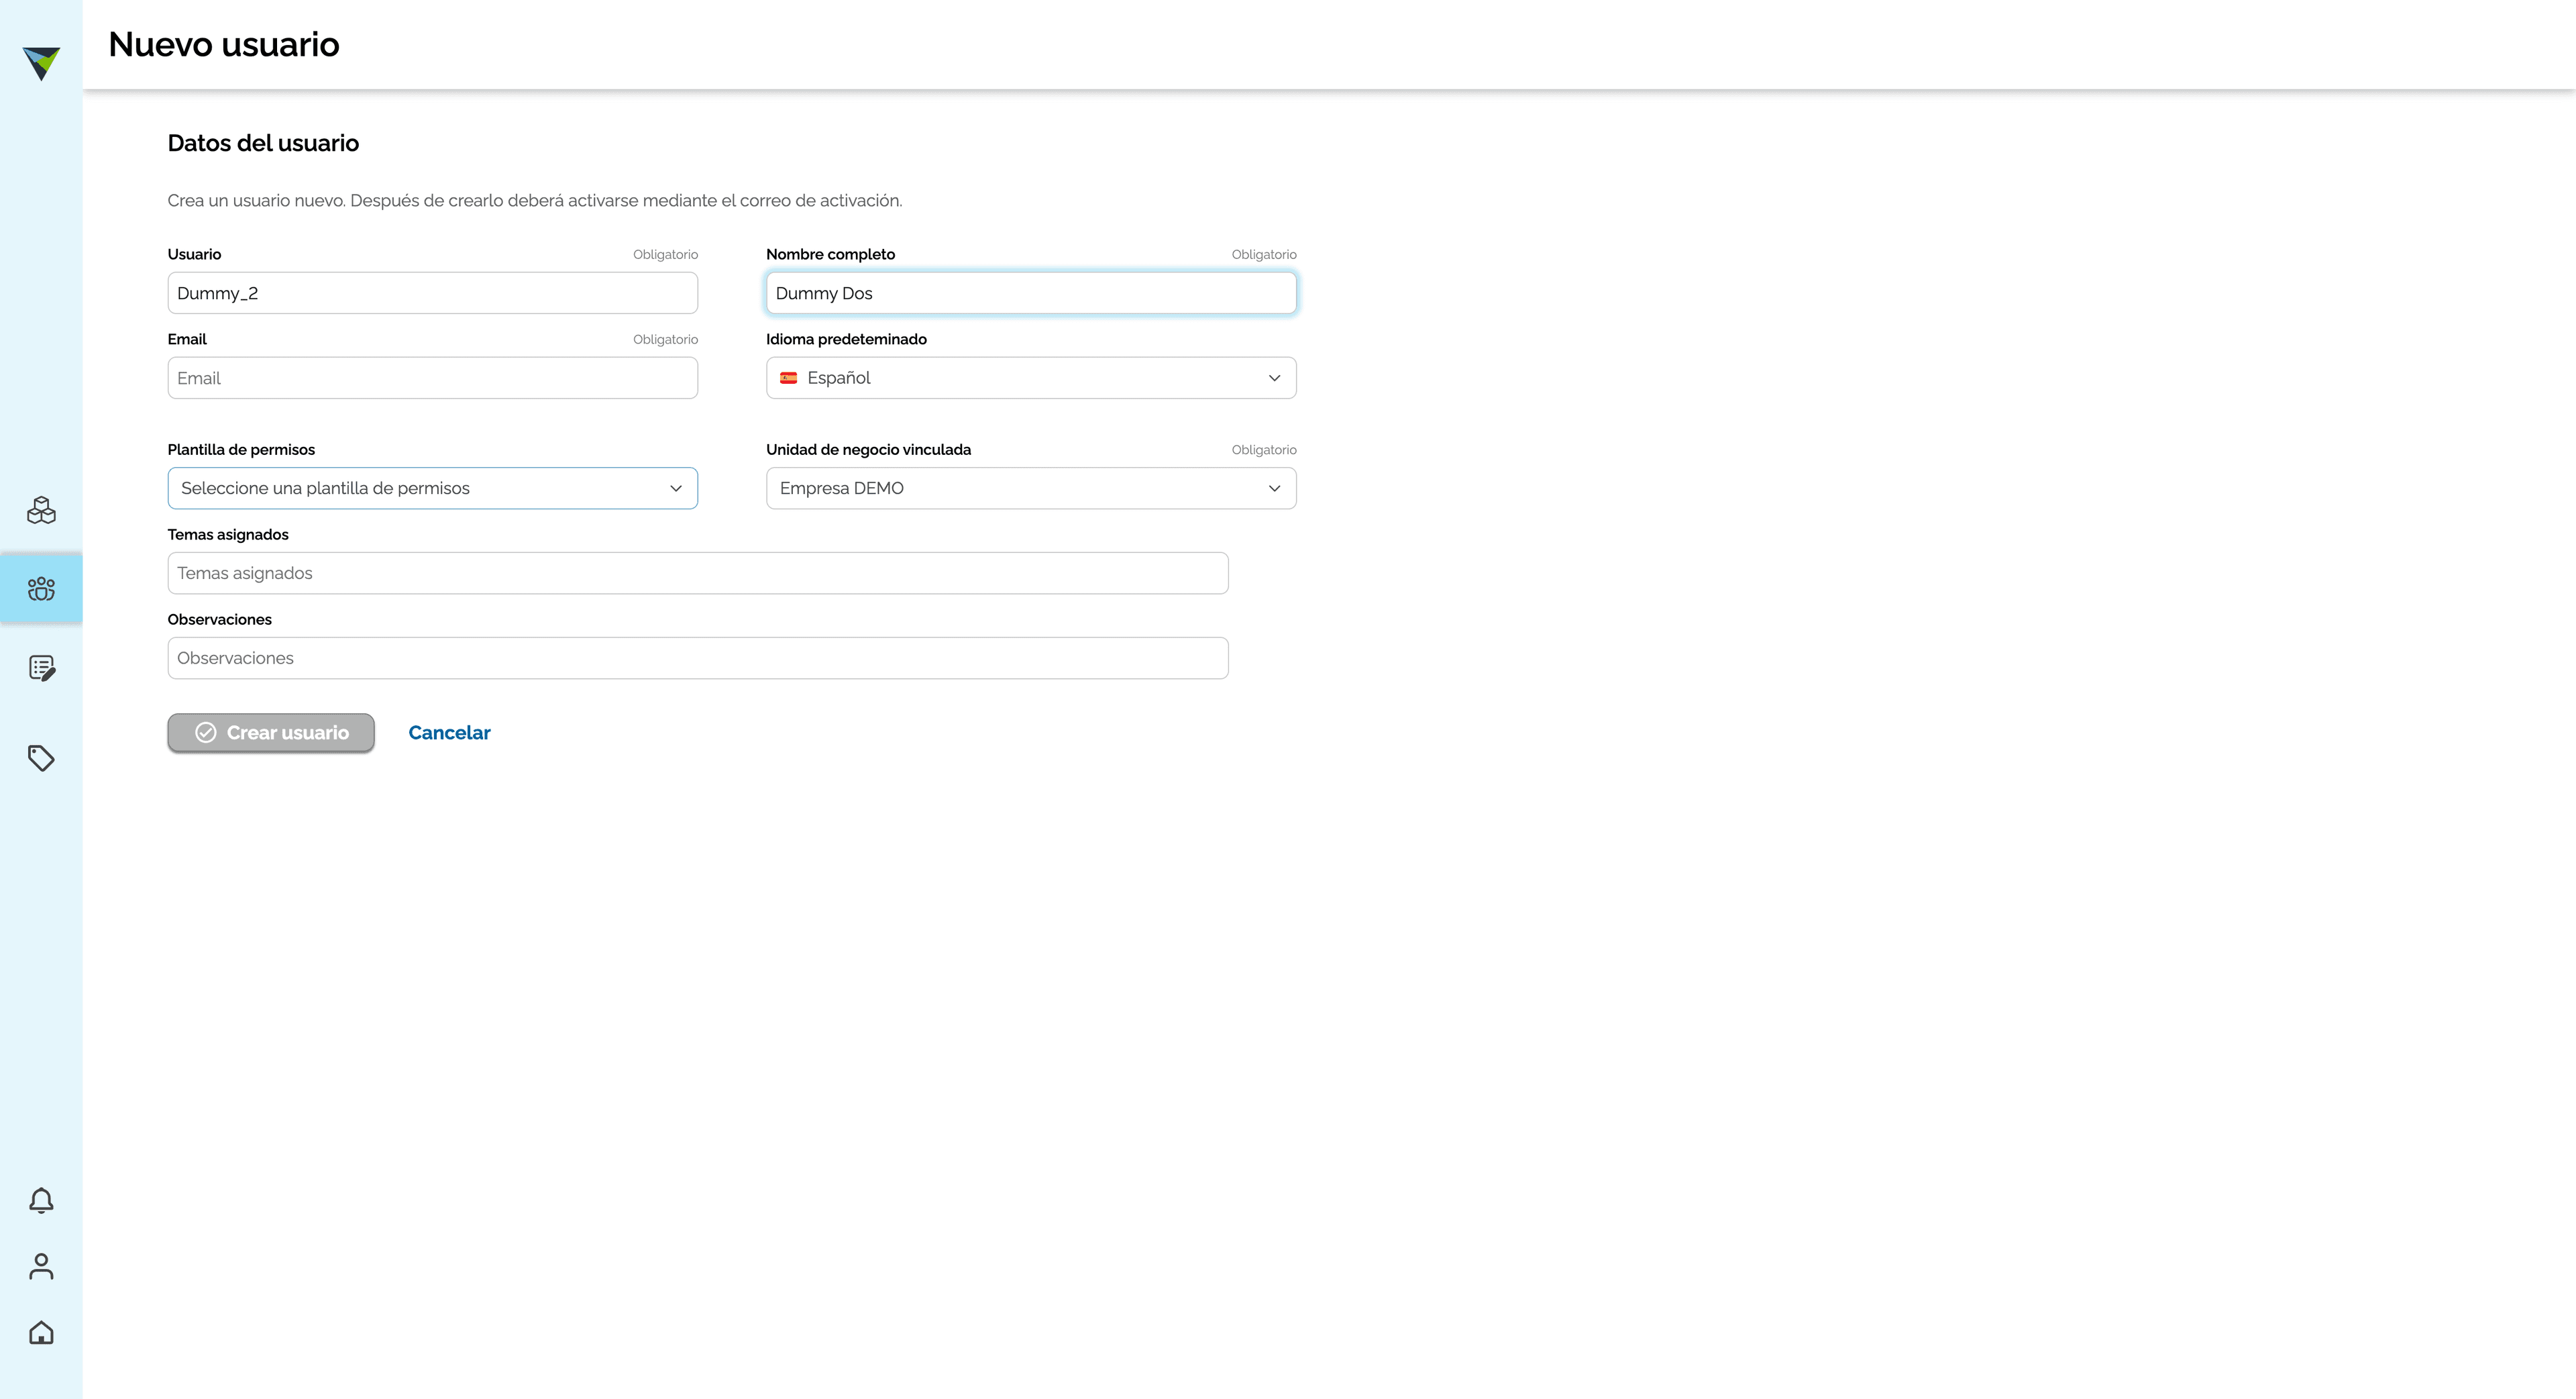Click into the Email field
Viewport: 2576px width, 1399px height.
coord(432,378)
